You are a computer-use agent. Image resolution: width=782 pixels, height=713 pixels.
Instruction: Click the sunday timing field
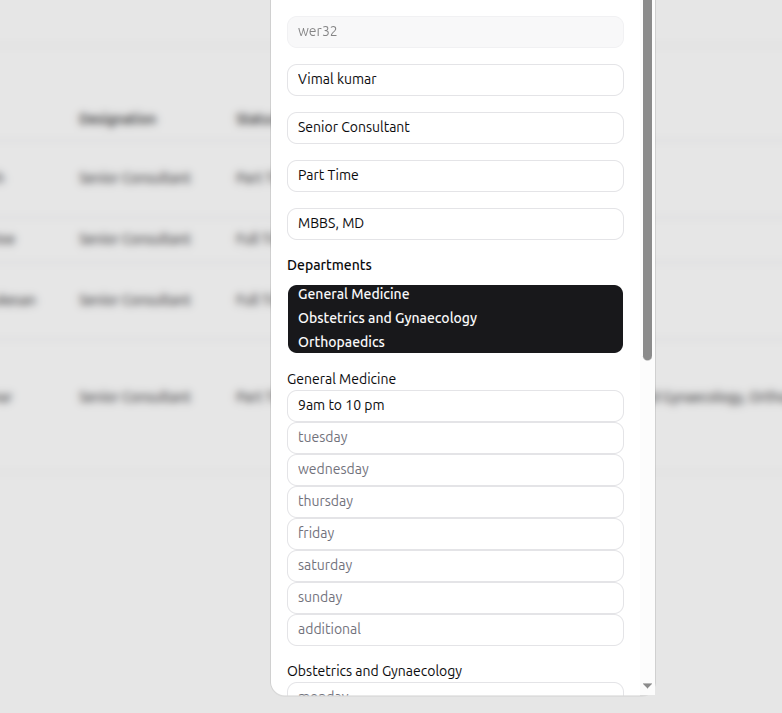click(x=455, y=598)
